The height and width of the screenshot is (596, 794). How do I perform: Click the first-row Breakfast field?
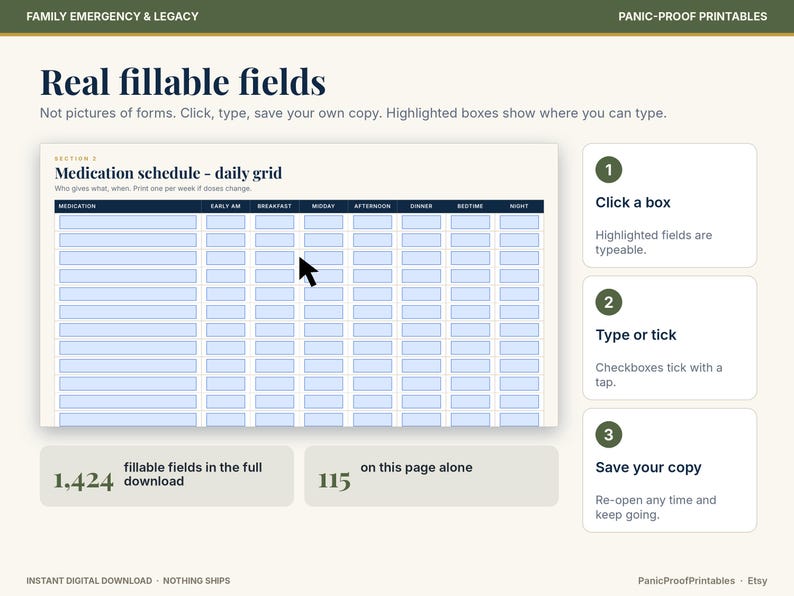(x=274, y=222)
